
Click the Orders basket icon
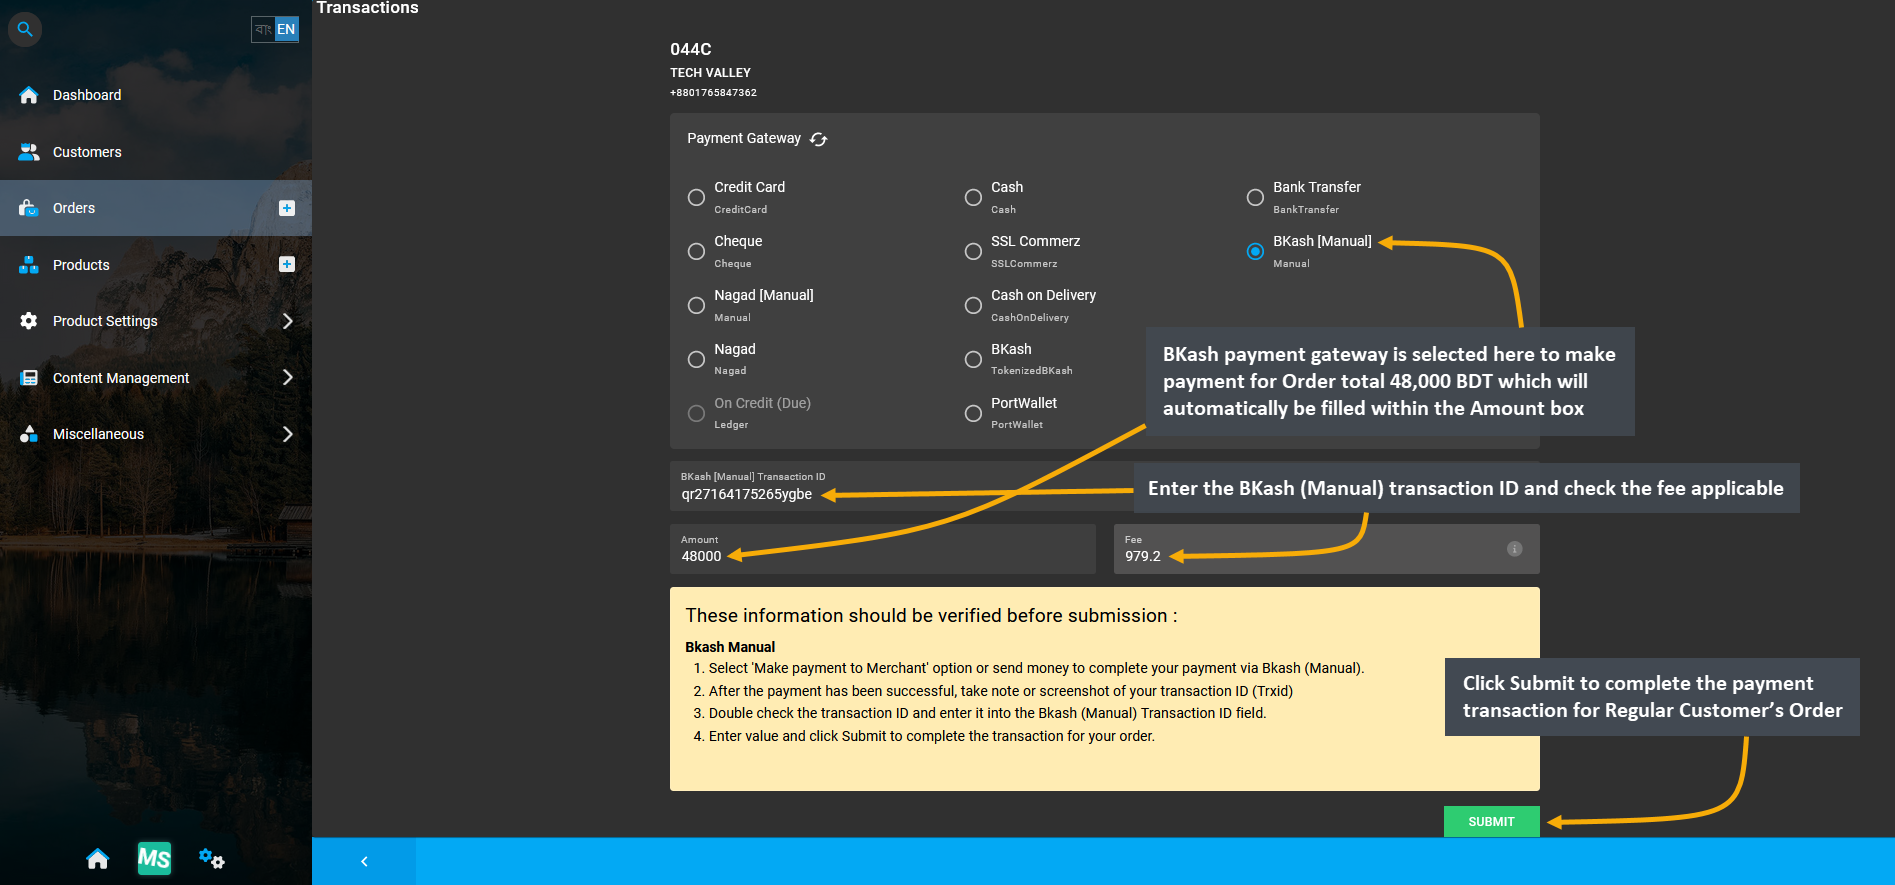29,208
